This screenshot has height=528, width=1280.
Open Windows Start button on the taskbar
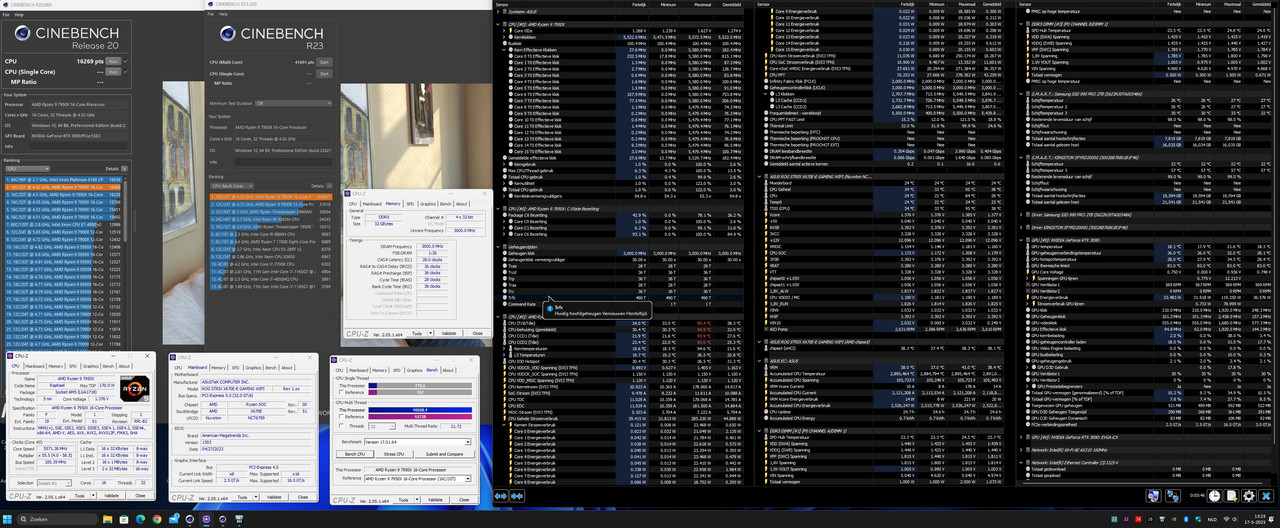tap(9, 518)
